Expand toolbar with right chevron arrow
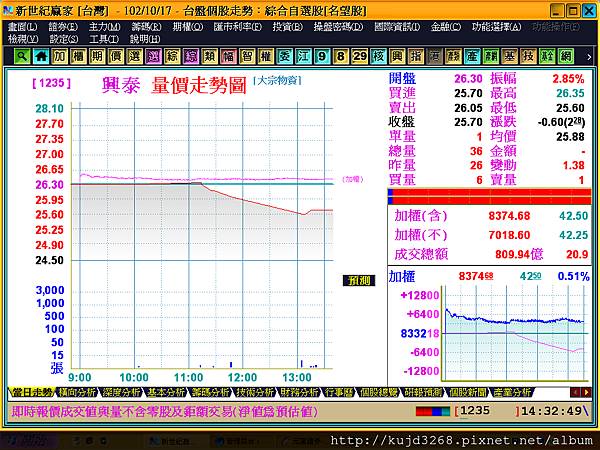 click(x=589, y=57)
